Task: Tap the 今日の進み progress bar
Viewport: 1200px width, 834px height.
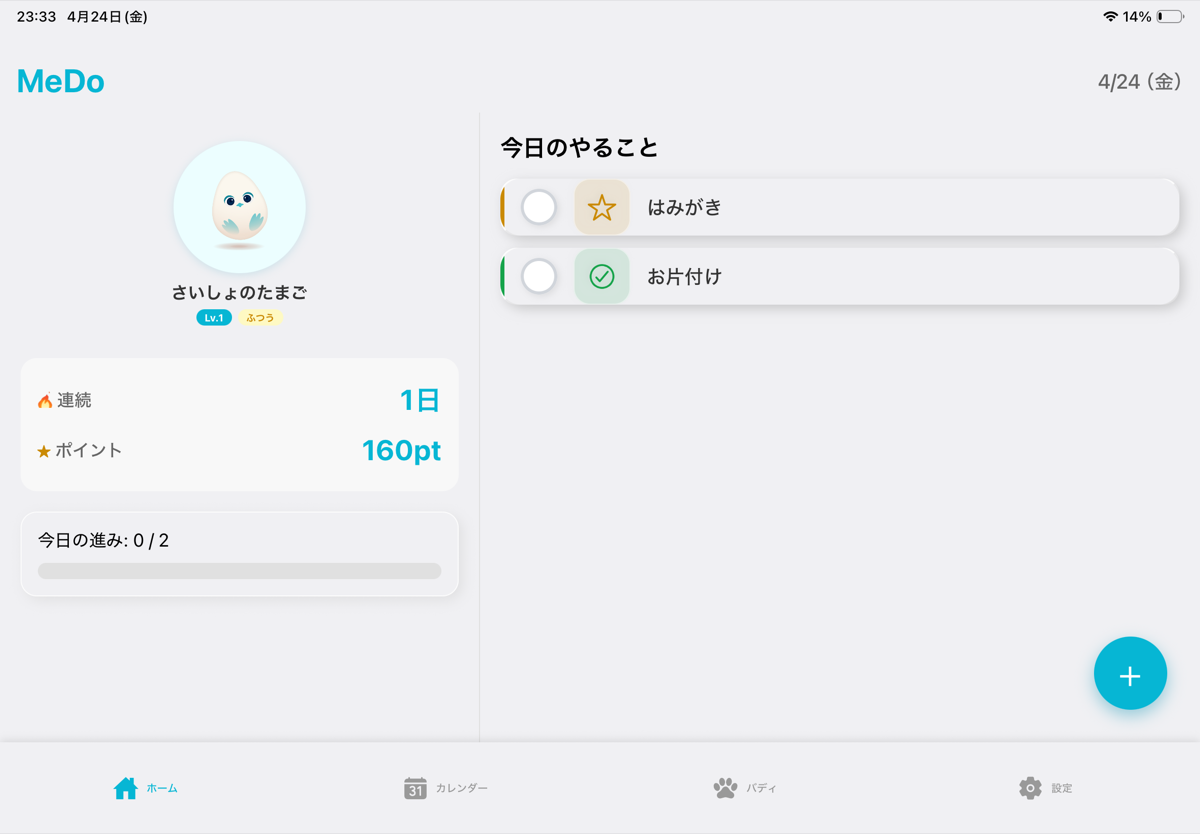Action: [x=239, y=570]
